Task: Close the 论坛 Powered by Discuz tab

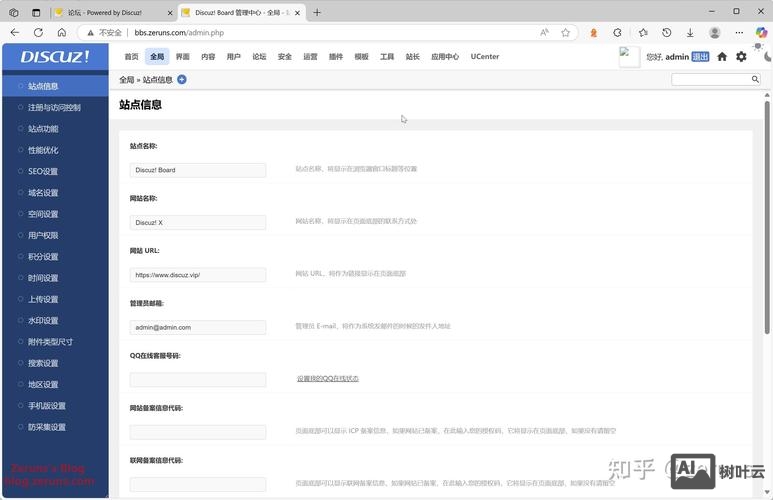Action: point(170,13)
